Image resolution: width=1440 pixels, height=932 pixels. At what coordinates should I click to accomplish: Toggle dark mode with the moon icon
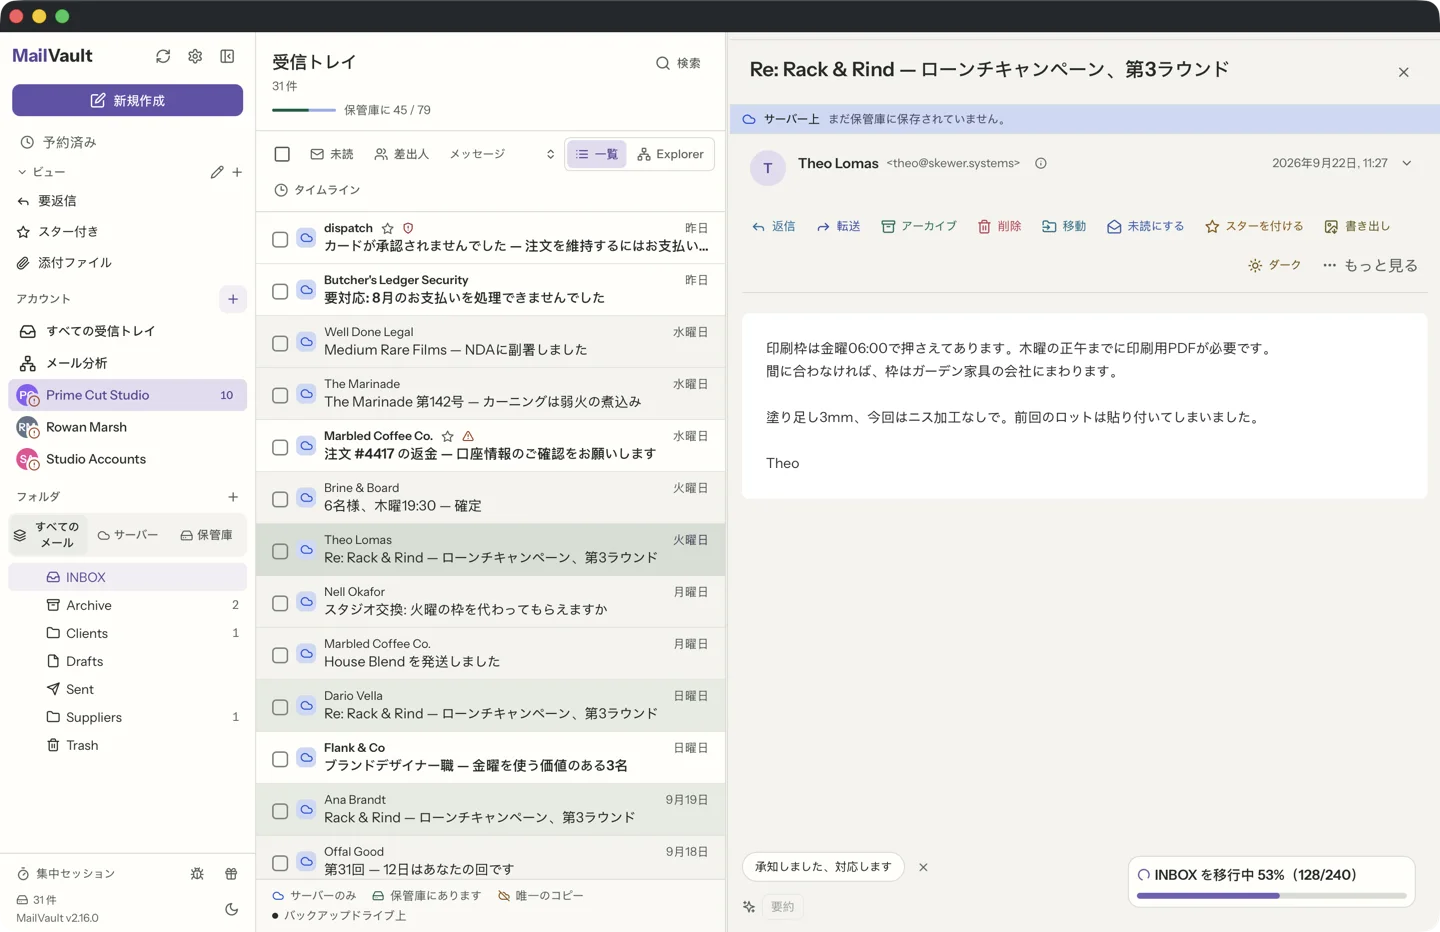(x=232, y=909)
